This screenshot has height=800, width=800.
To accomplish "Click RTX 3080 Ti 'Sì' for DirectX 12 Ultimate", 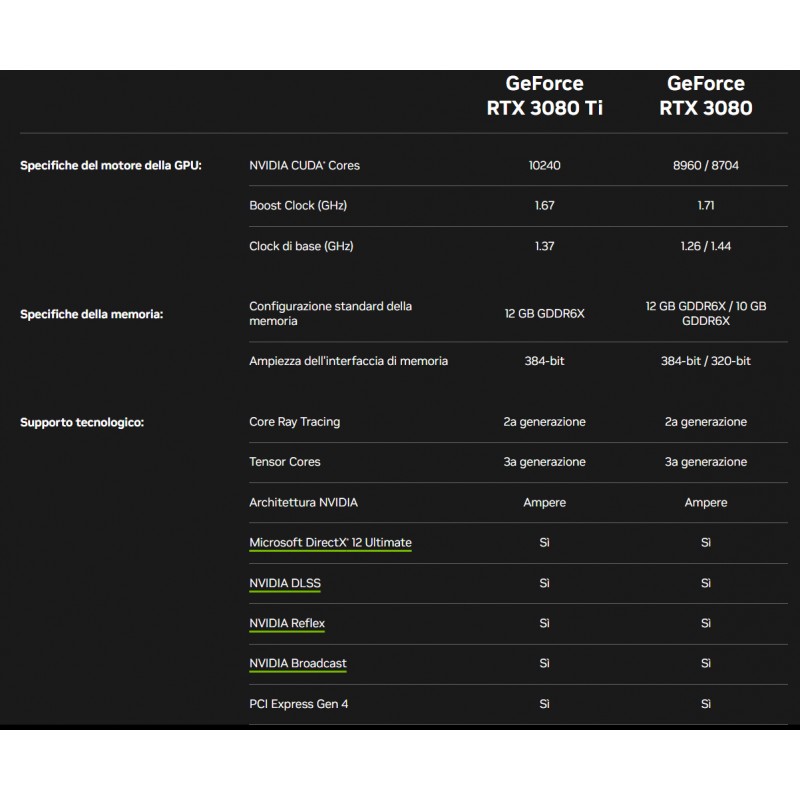I will coord(544,543).
